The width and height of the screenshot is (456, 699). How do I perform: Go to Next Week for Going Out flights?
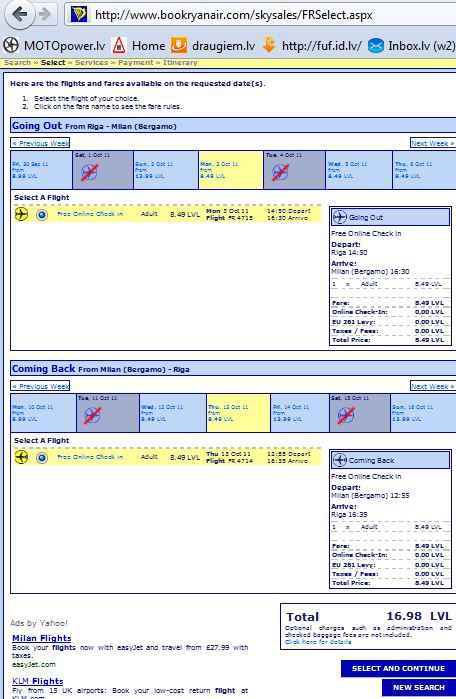432,143
